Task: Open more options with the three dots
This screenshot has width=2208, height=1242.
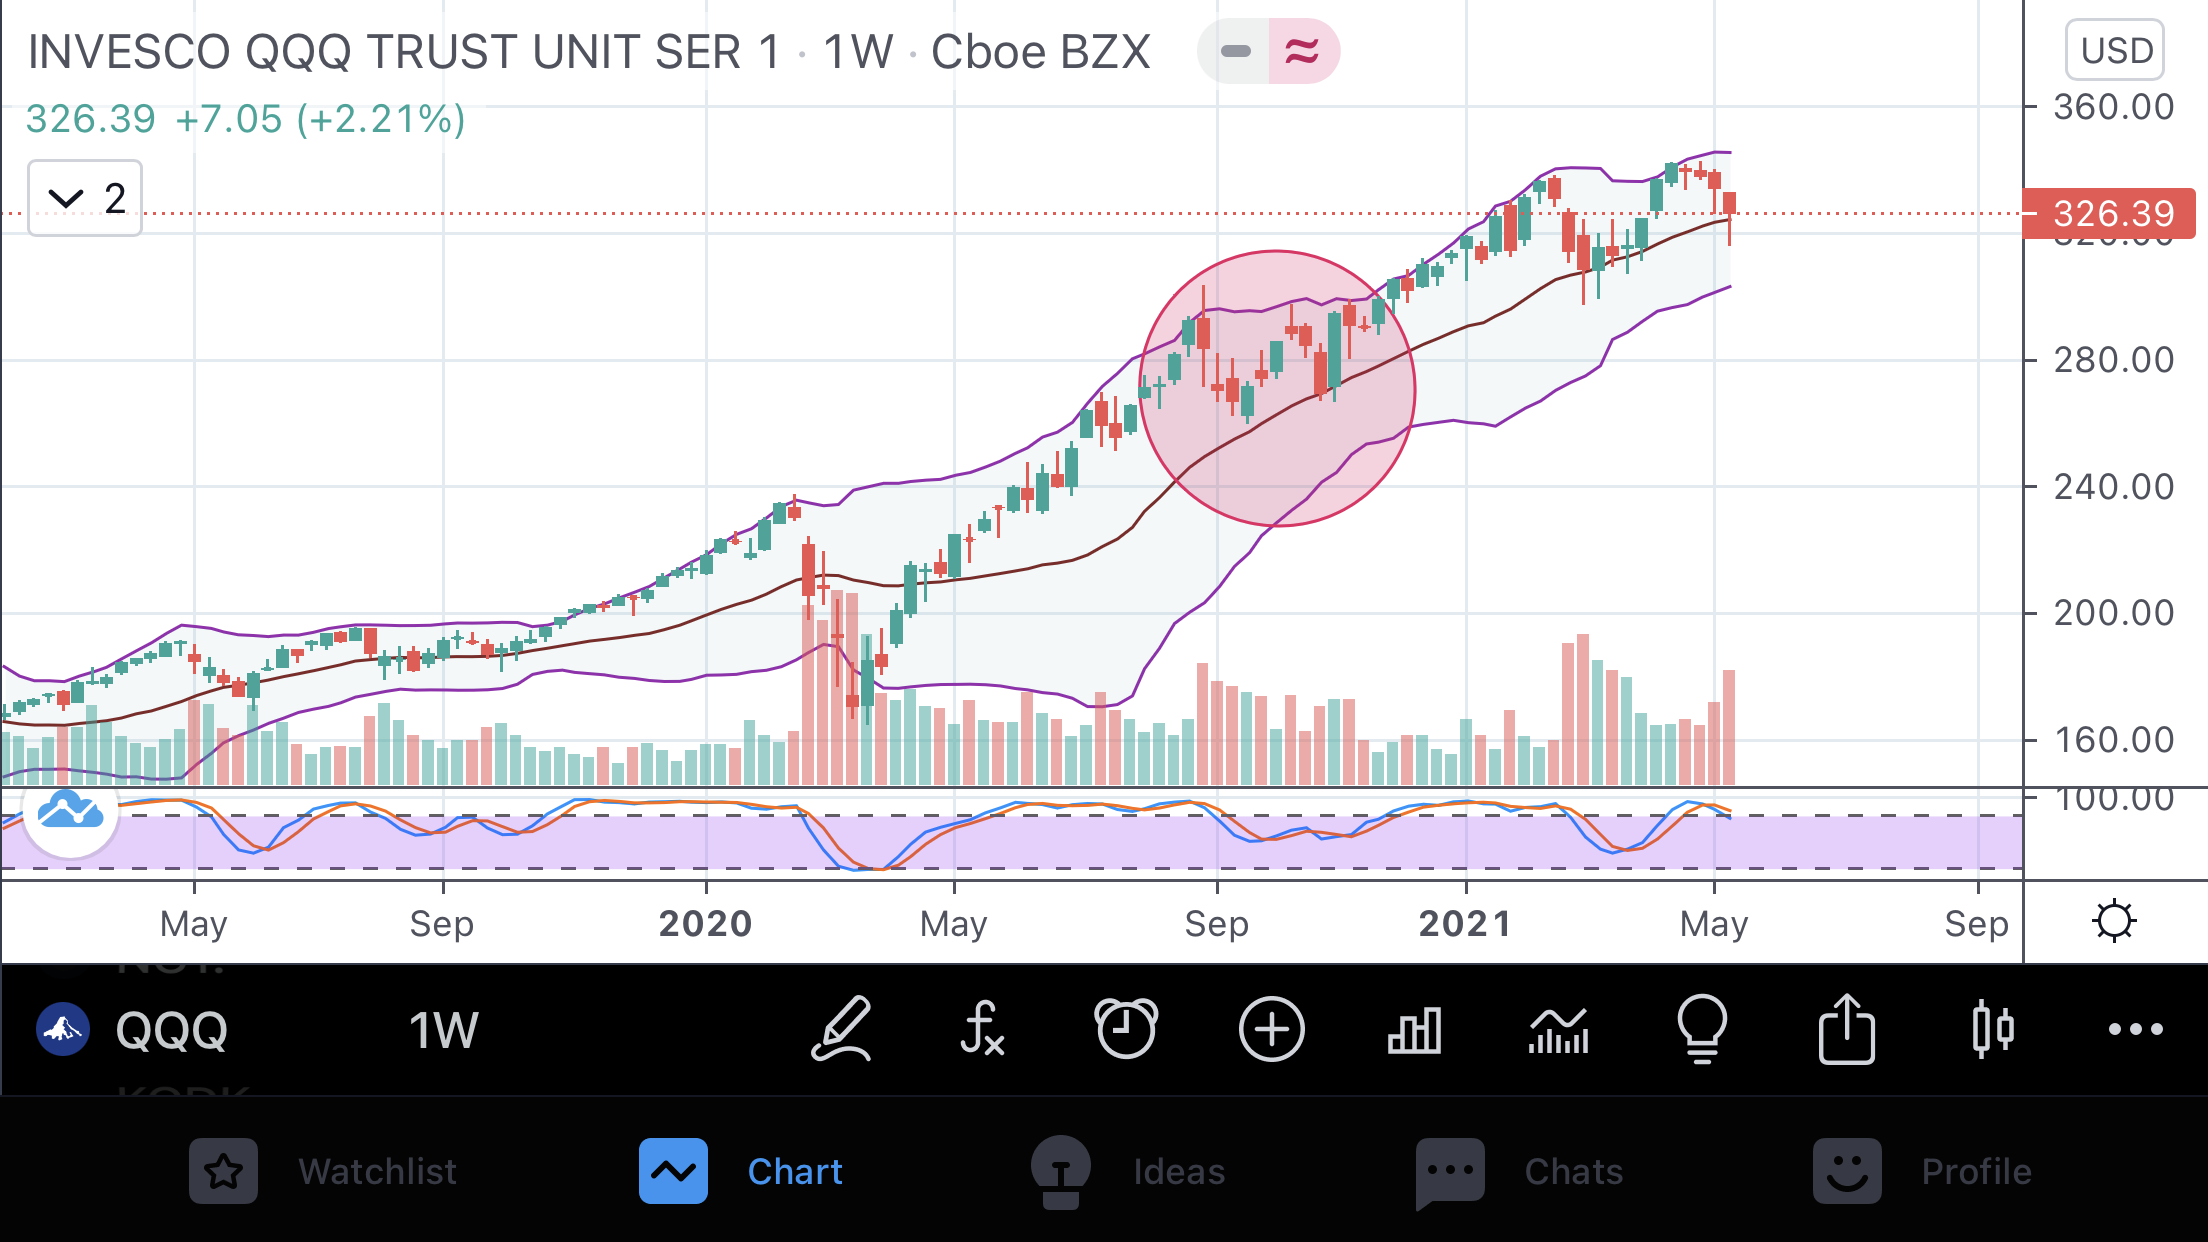Action: pyautogui.click(x=2135, y=1029)
